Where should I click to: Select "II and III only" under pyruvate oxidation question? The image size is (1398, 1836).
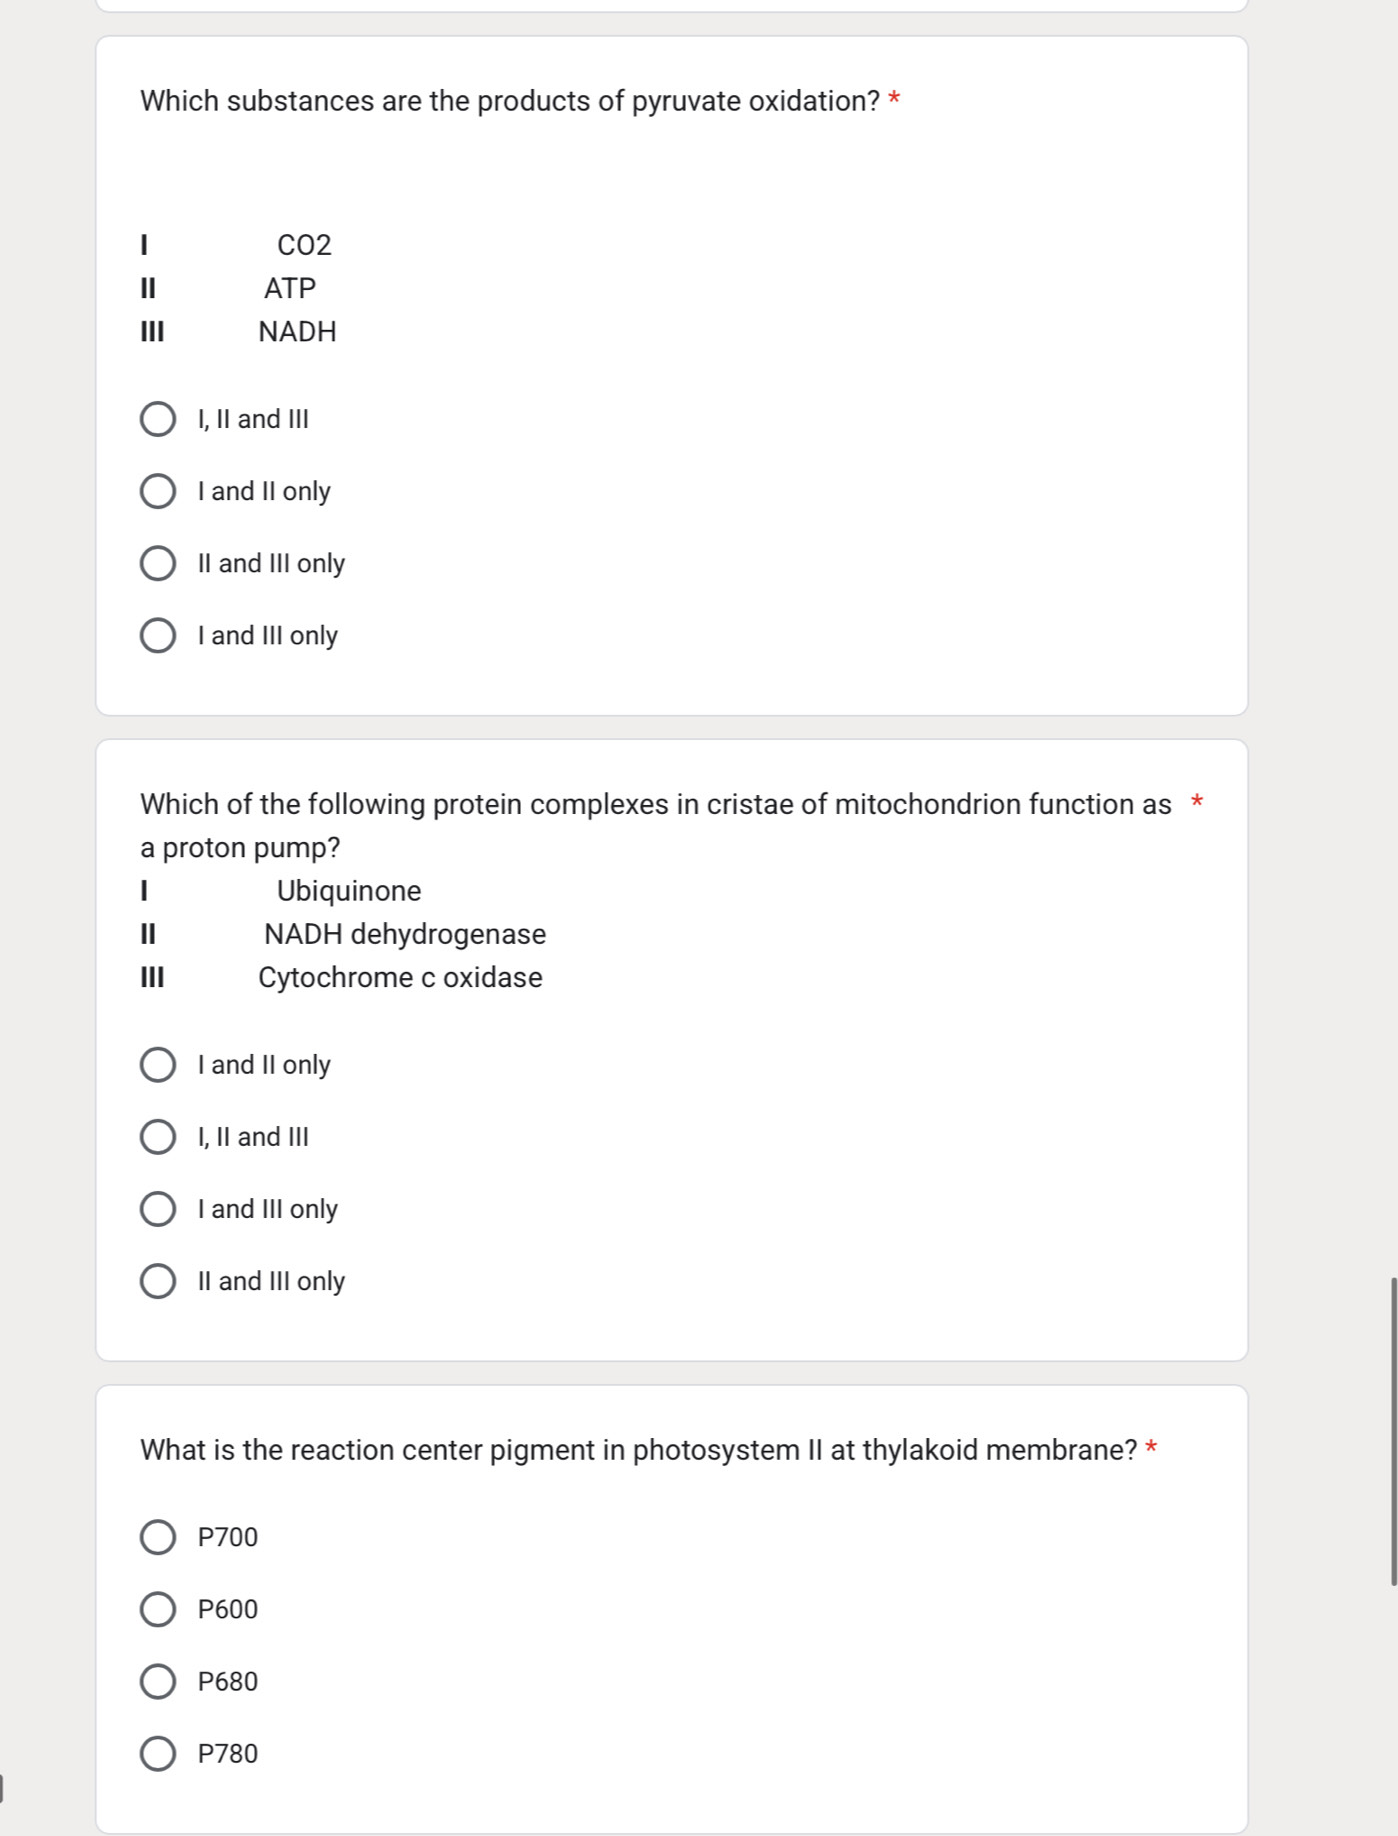click(x=160, y=563)
